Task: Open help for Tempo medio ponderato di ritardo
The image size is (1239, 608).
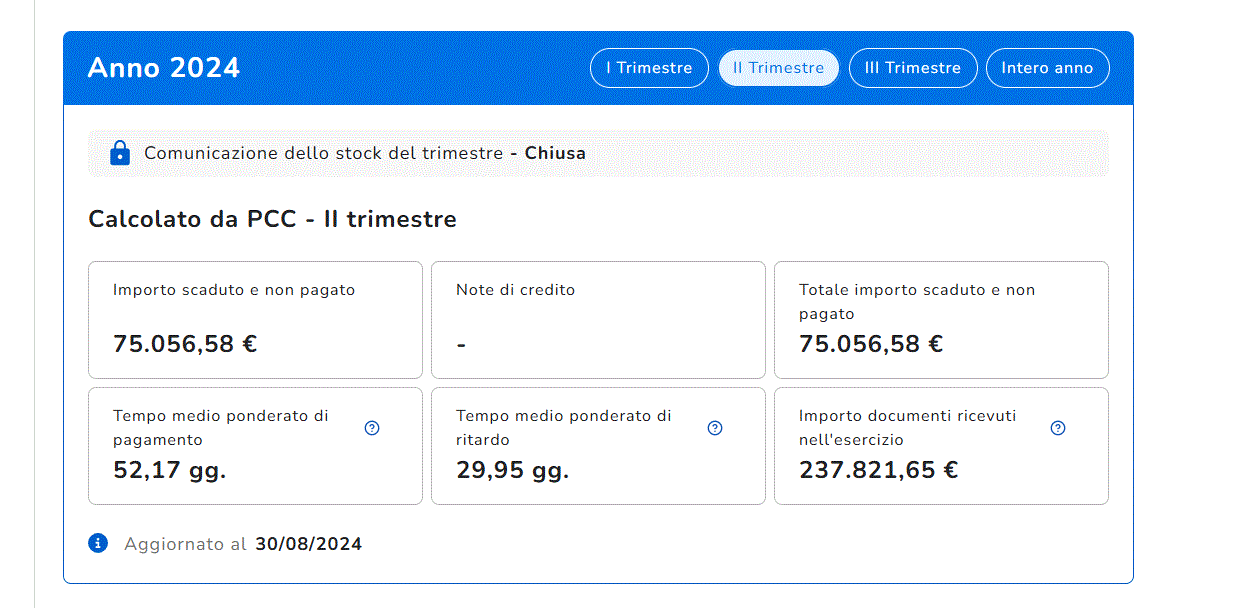Action: click(715, 428)
